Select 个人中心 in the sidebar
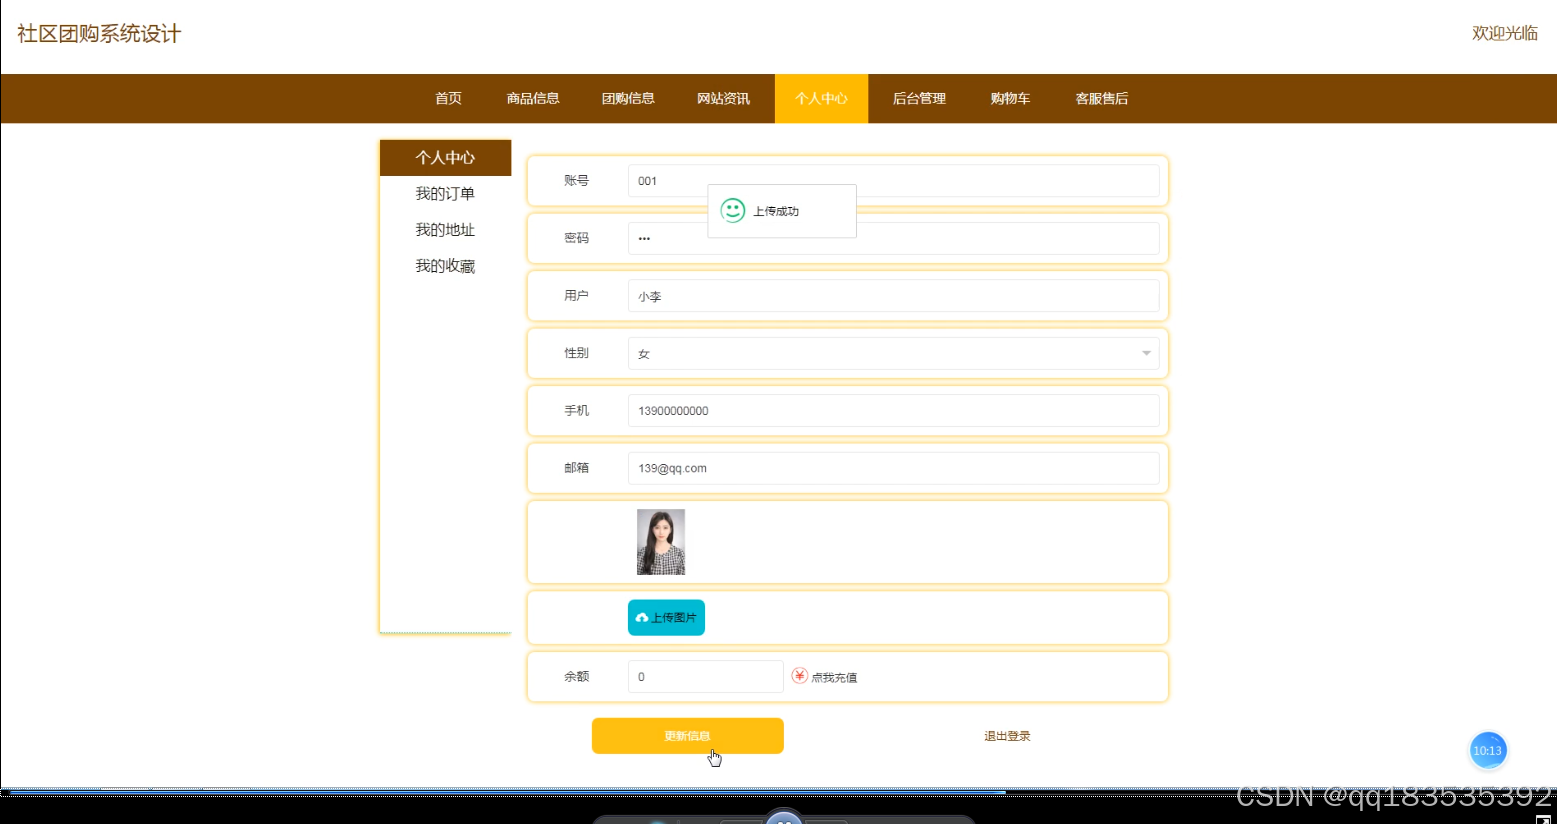 [x=445, y=158]
